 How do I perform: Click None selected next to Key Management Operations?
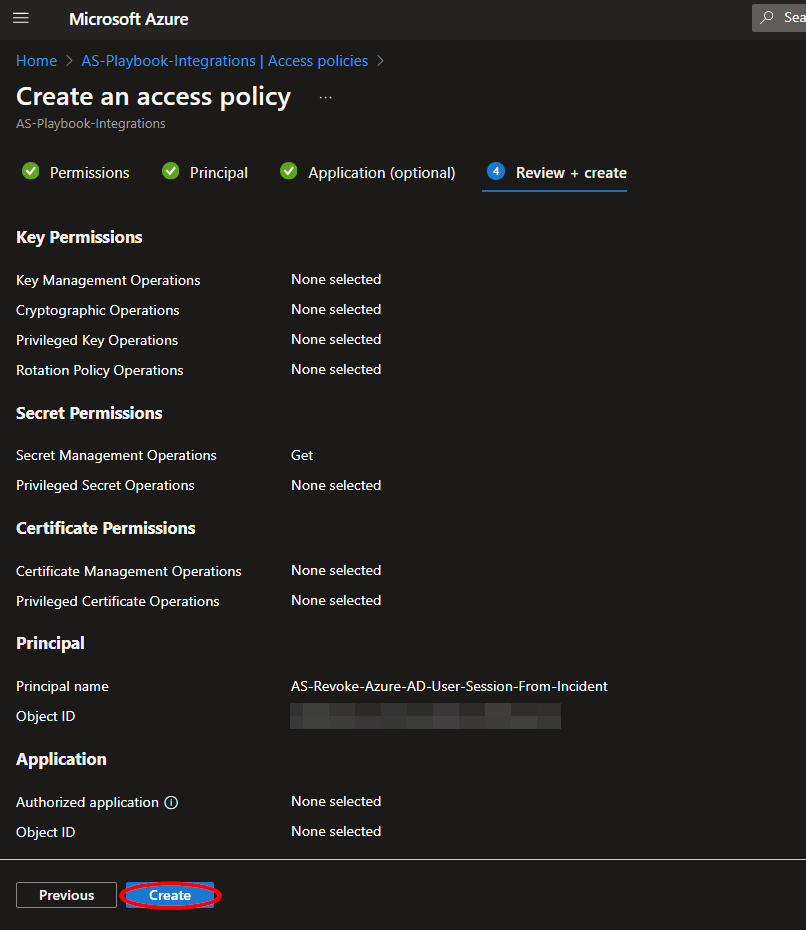(336, 279)
